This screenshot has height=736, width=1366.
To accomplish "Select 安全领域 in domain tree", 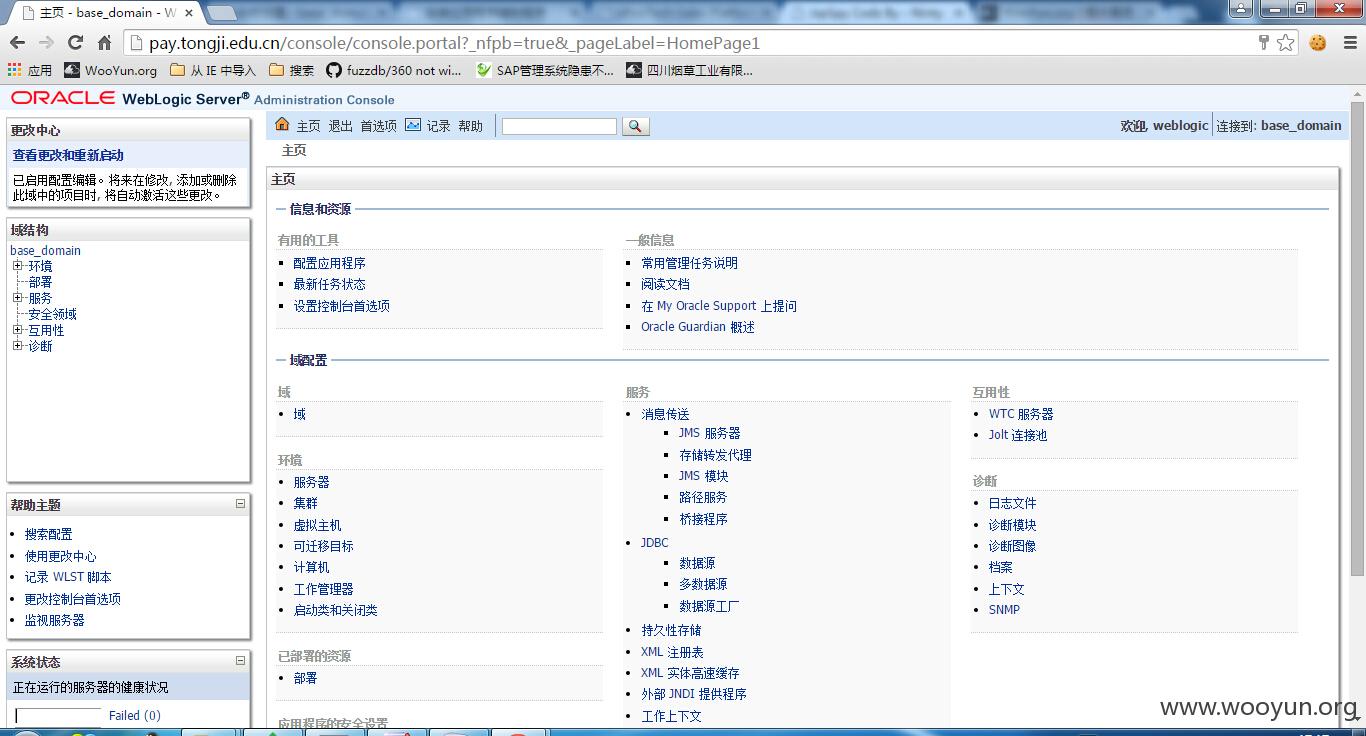I will point(52,314).
